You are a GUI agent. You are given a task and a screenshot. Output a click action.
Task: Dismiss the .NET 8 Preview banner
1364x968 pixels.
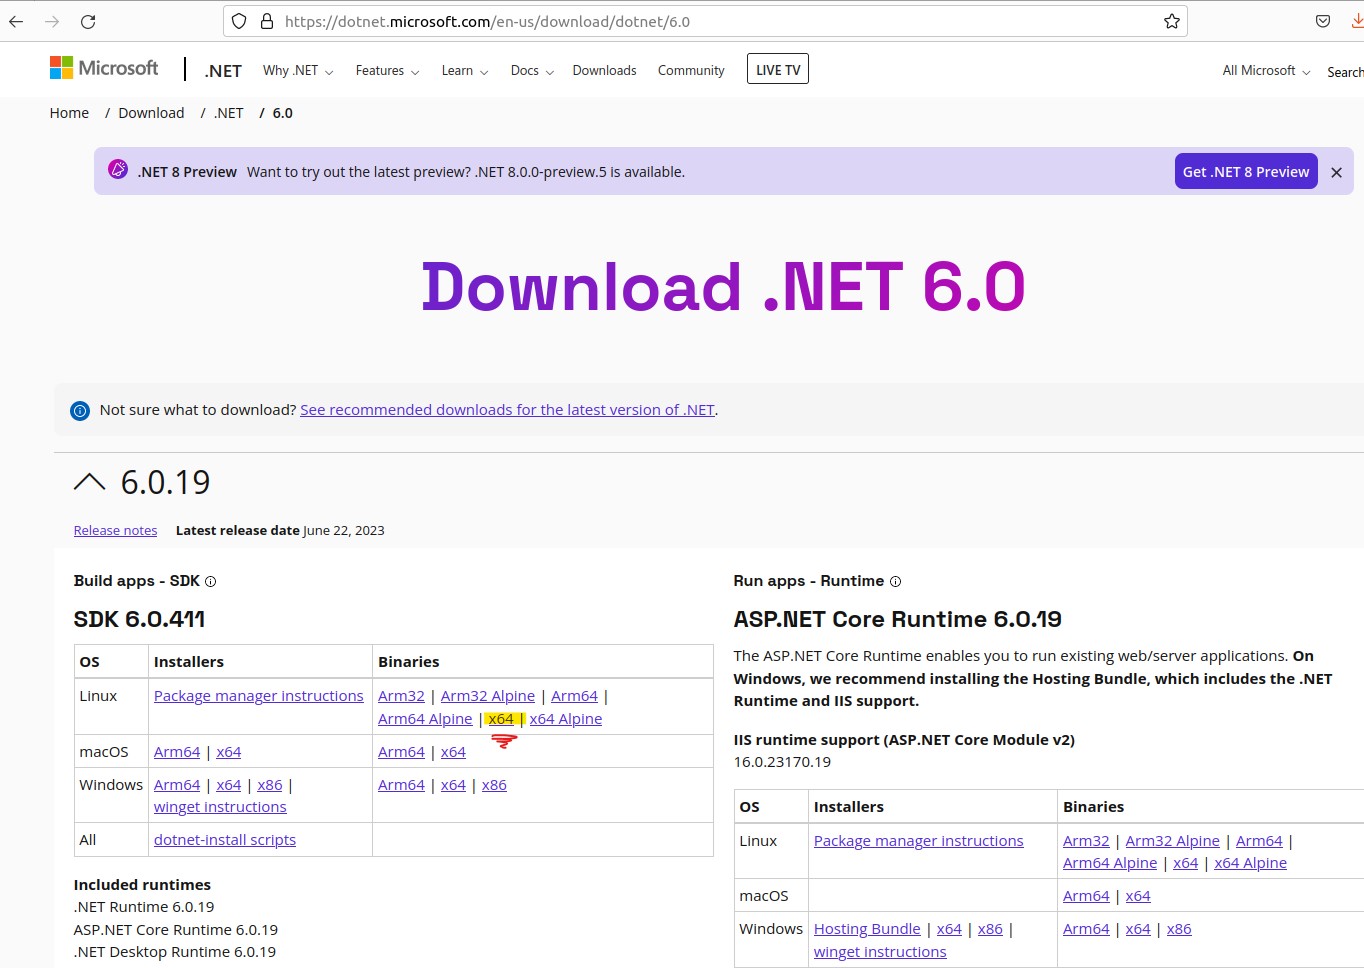(1336, 172)
